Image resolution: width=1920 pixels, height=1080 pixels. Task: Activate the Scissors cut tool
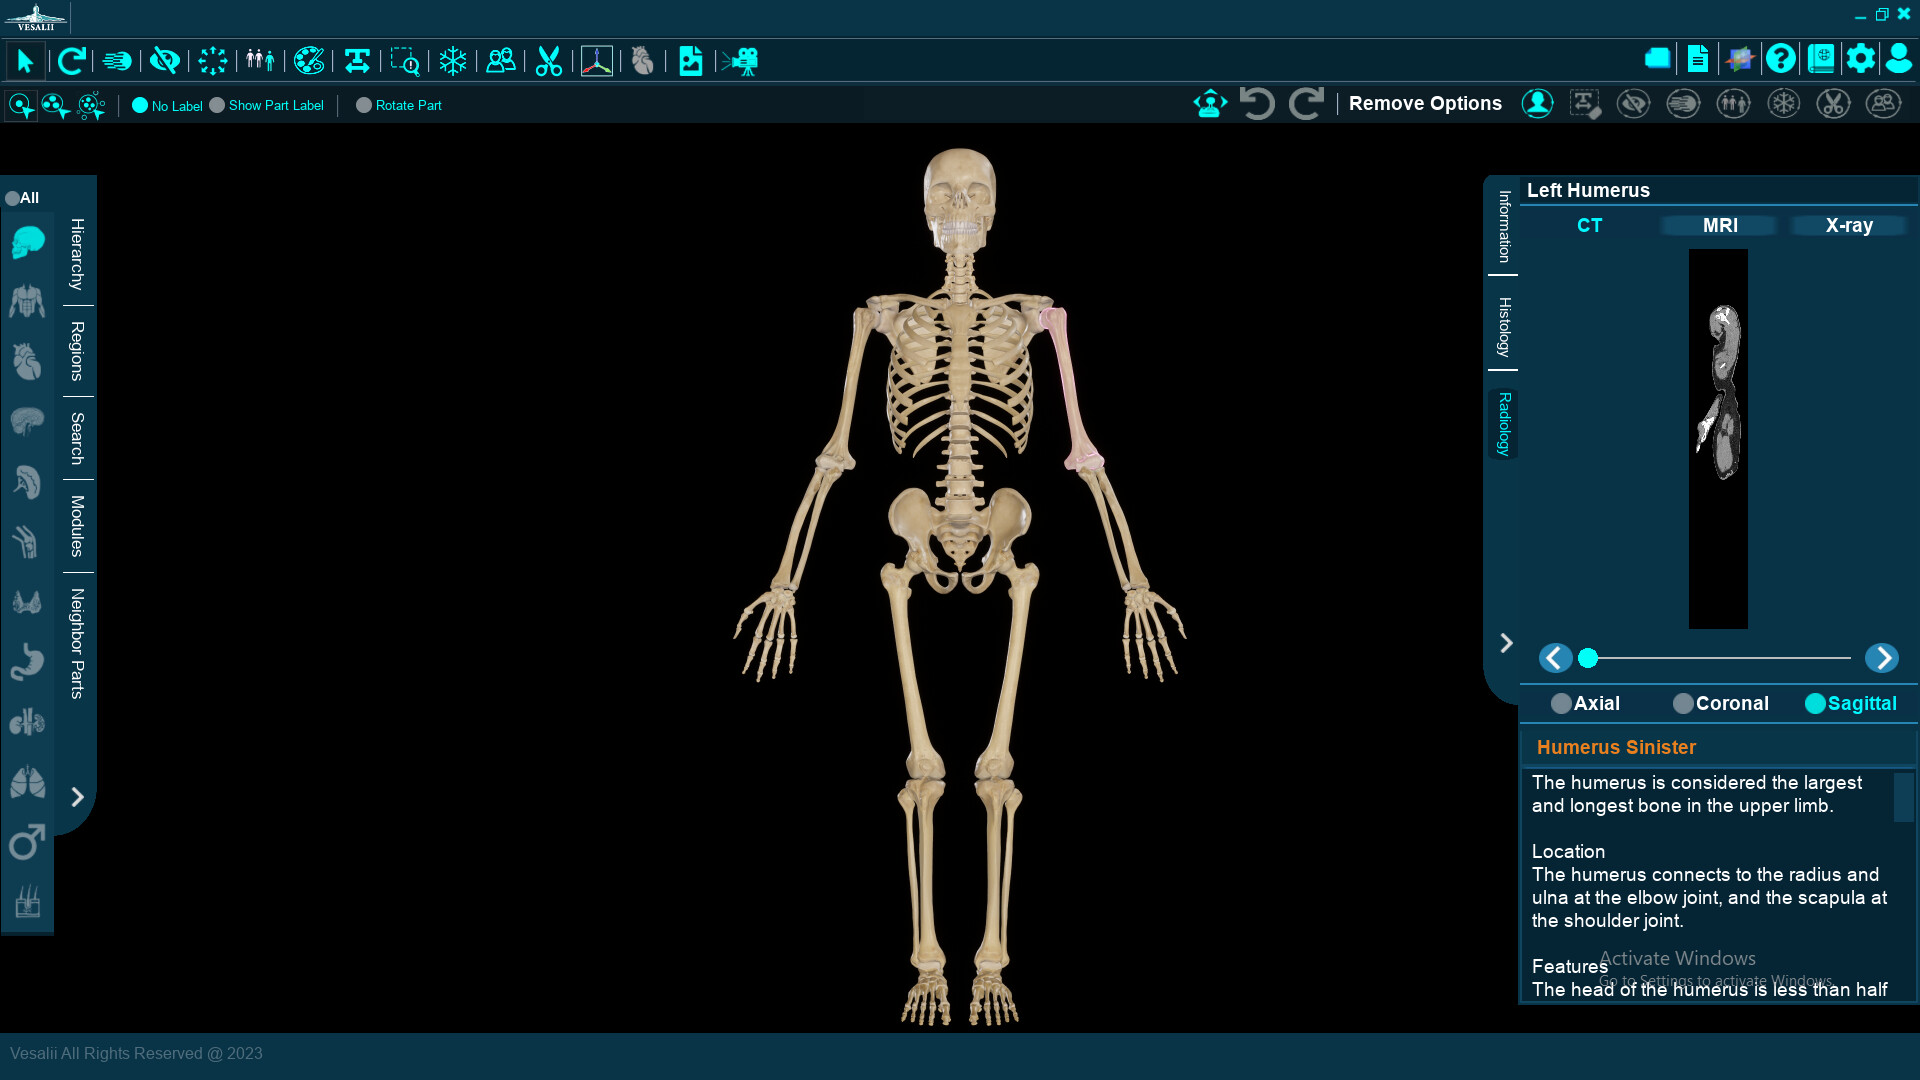(548, 61)
